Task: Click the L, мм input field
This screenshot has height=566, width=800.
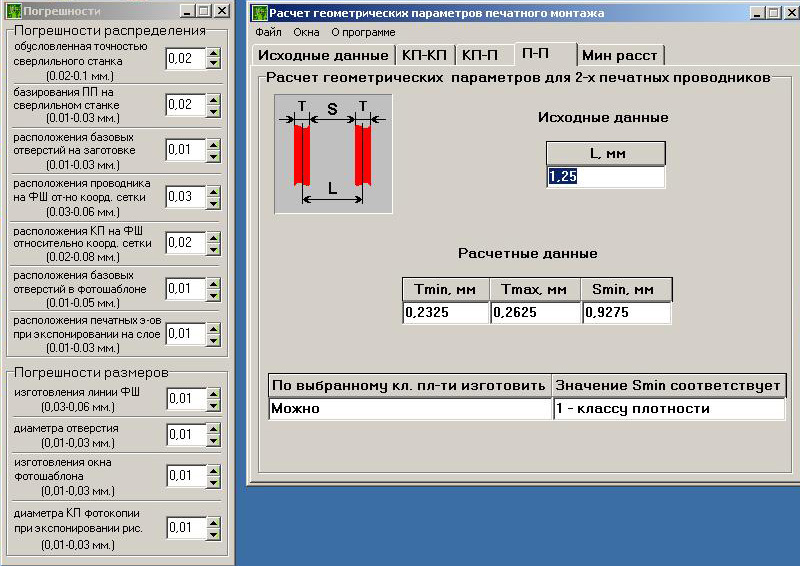Action: tap(605, 177)
